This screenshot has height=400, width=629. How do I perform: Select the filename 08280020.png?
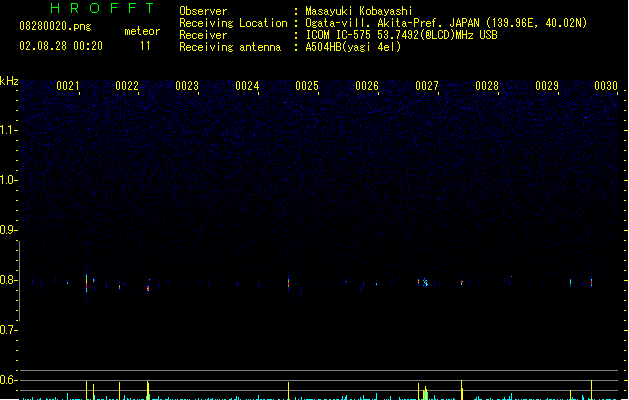click(55, 26)
